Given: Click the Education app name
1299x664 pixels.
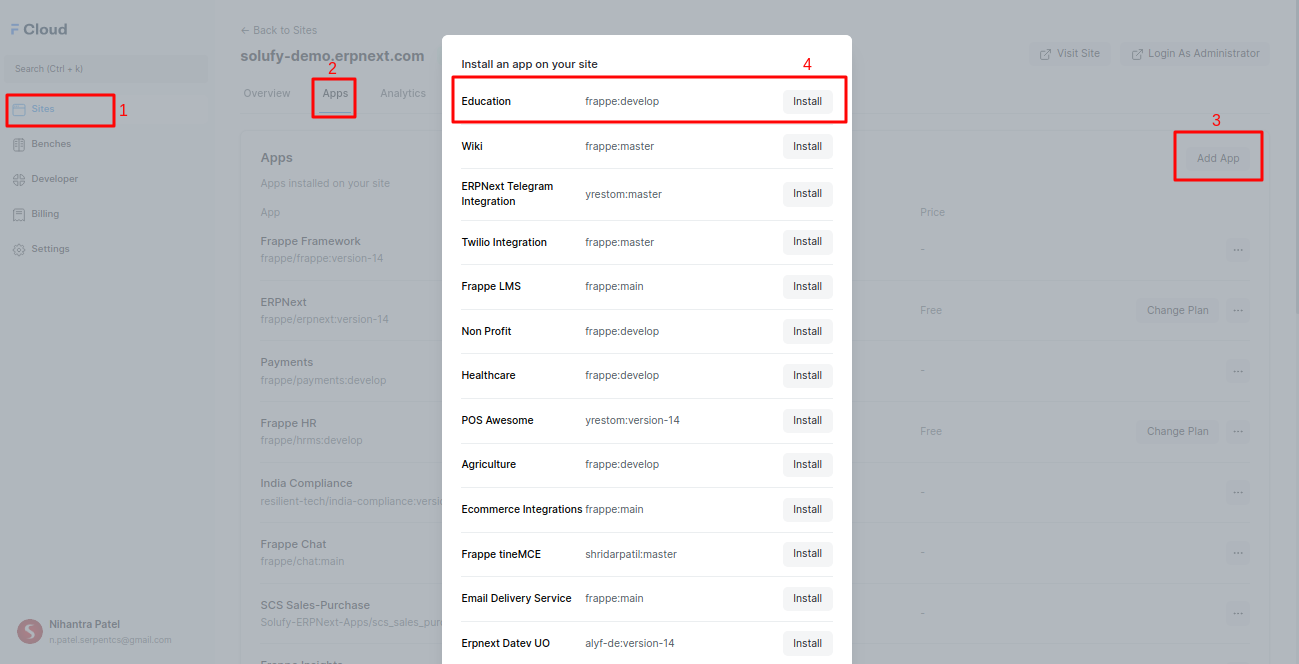Looking at the screenshot, I should point(486,102).
